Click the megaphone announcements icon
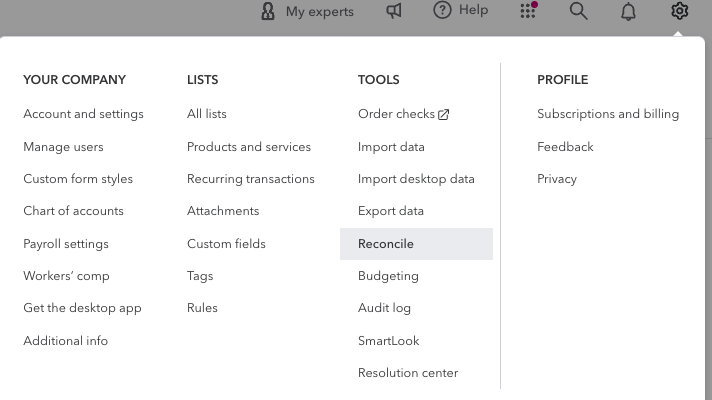 [394, 10]
